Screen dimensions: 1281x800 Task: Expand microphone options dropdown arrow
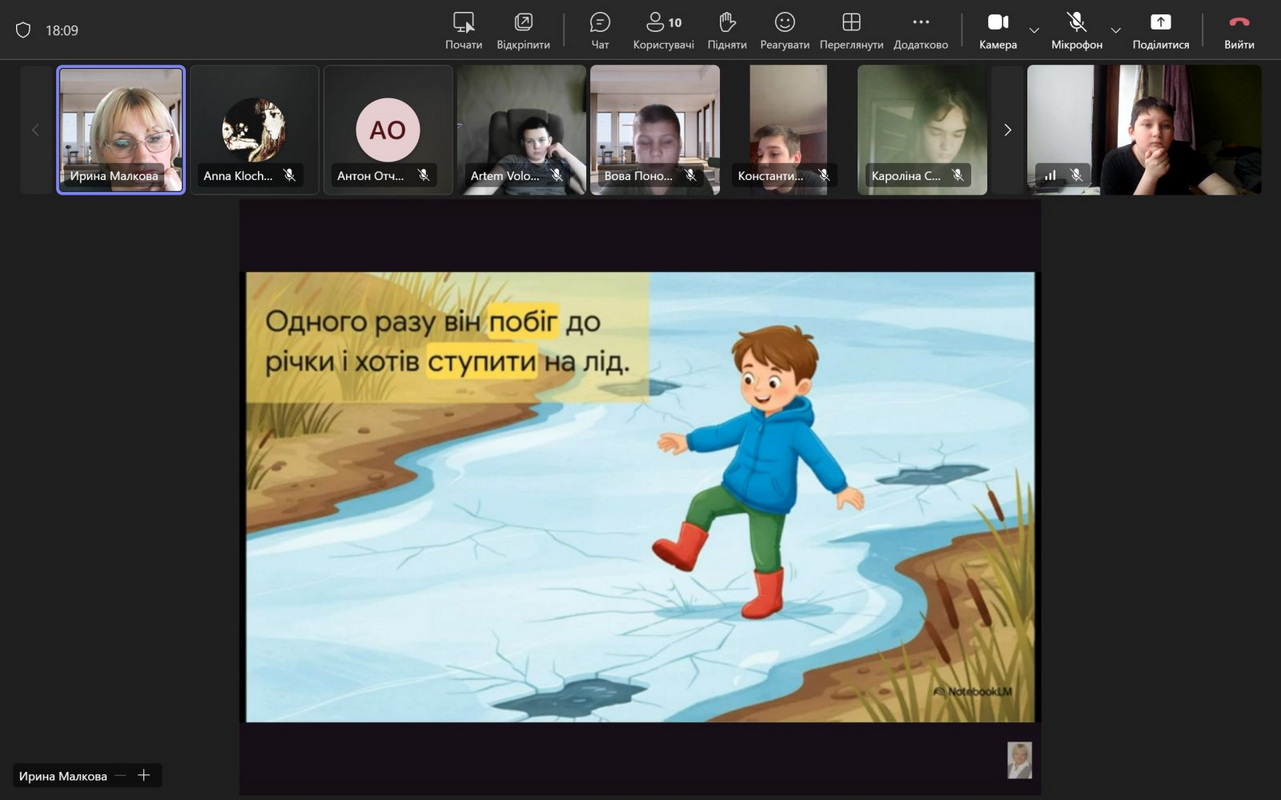1116,30
